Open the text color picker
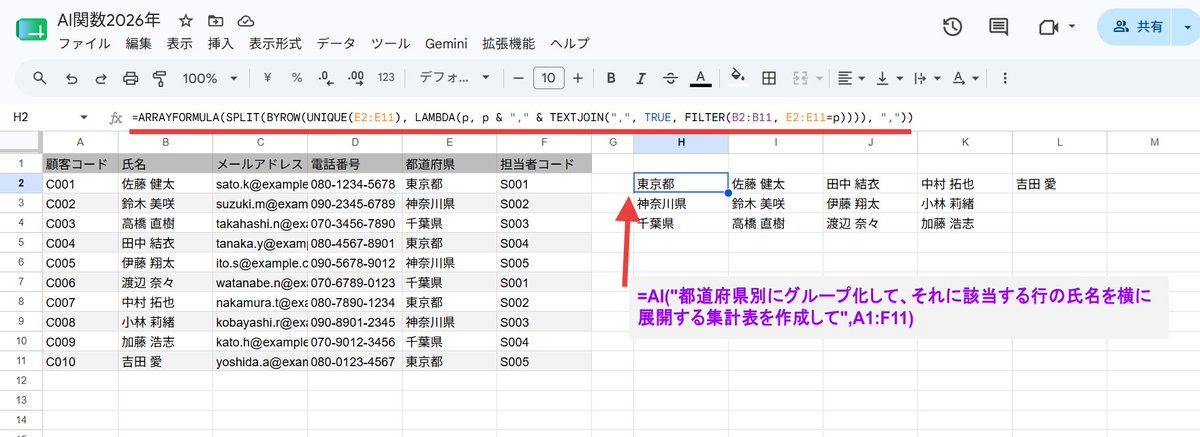 pyautogui.click(x=700, y=78)
